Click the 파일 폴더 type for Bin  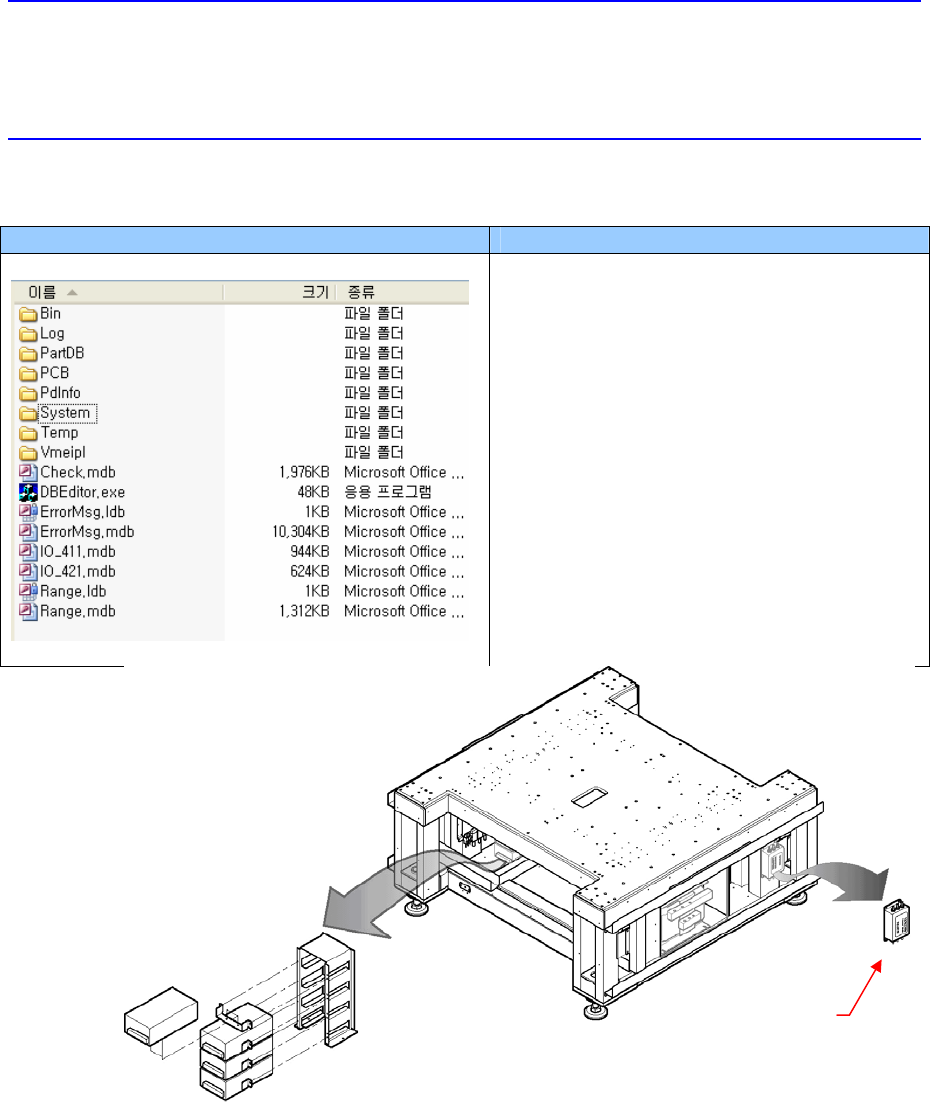click(374, 314)
